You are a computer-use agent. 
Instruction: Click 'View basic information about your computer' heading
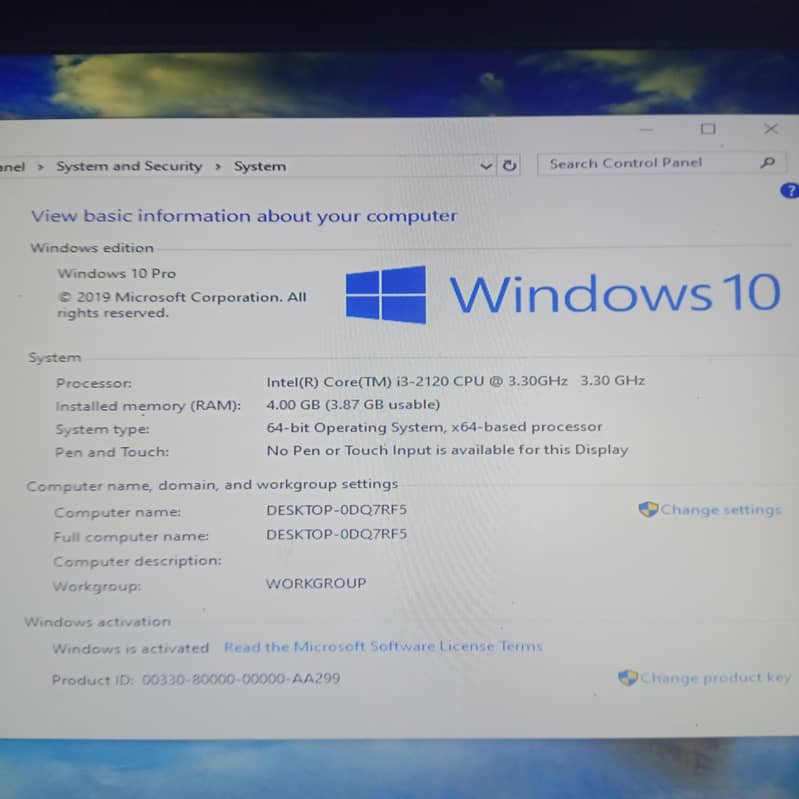click(x=244, y=216)
